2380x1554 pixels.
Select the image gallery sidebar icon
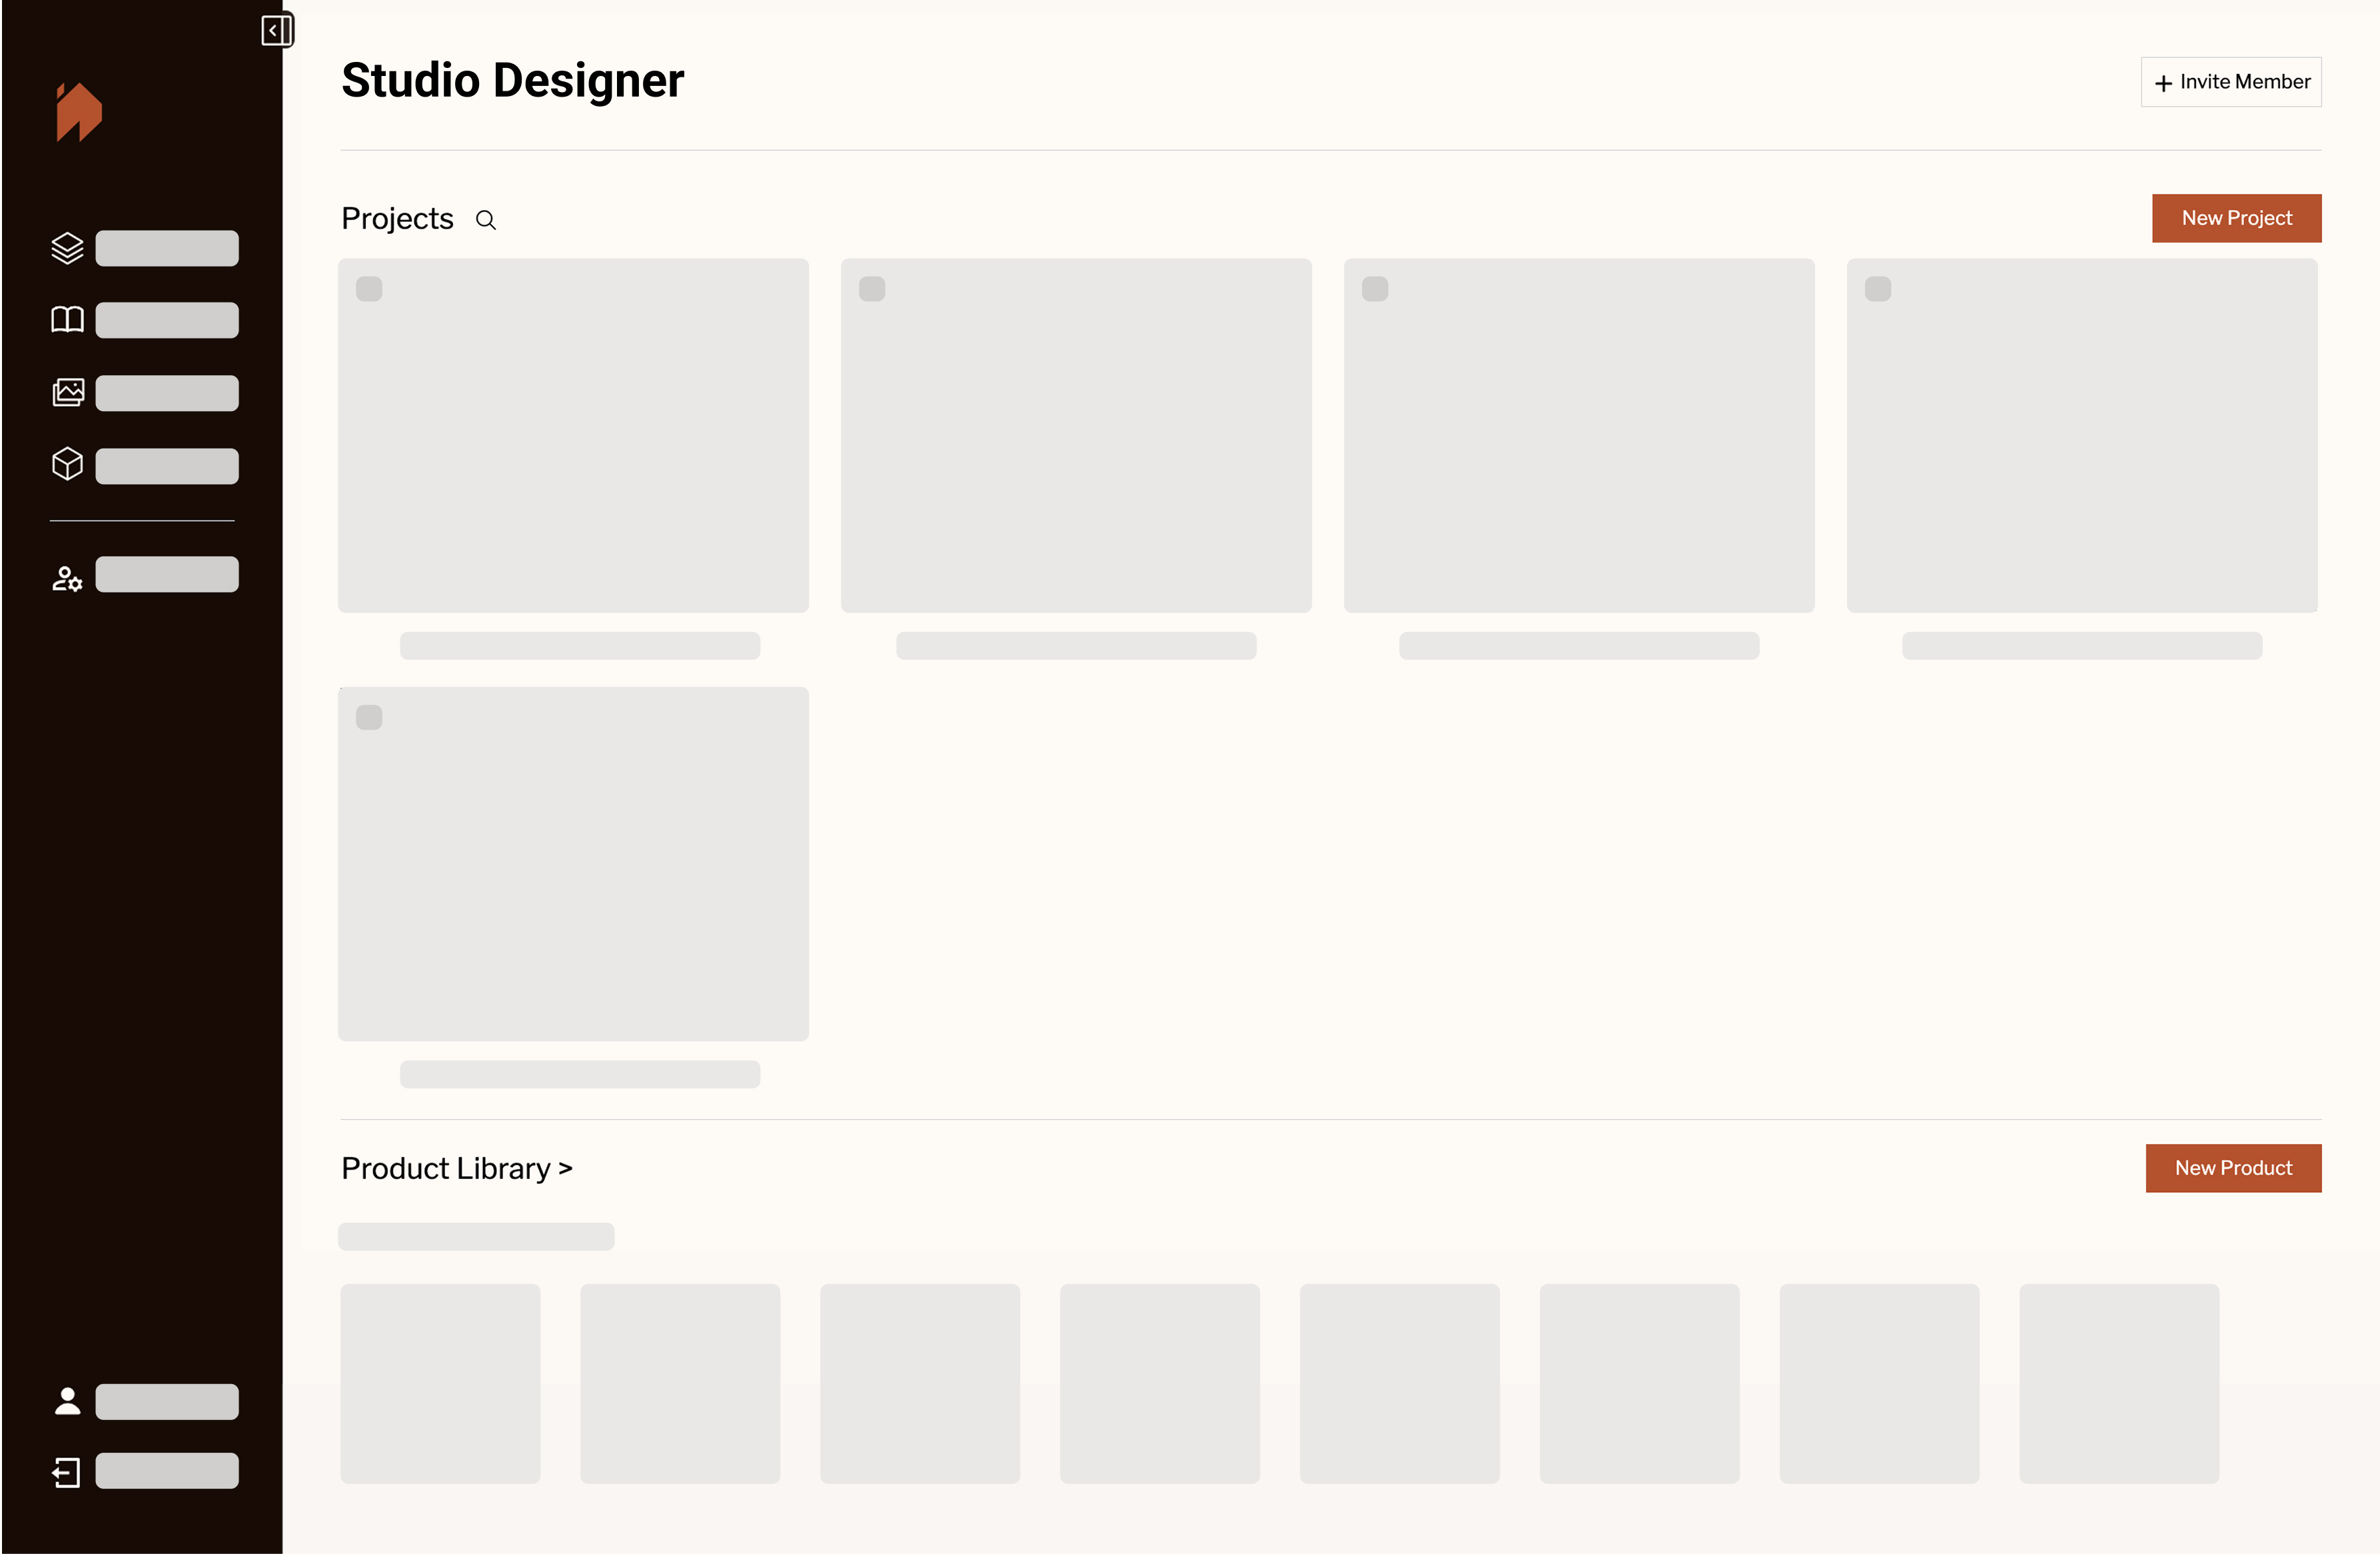point(67,392)
